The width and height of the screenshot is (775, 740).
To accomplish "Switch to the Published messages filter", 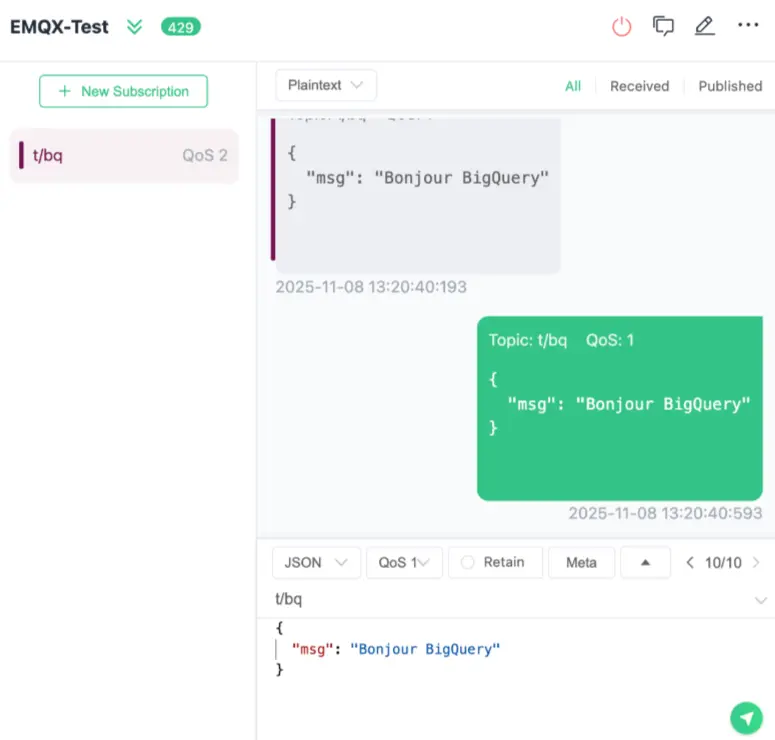I will click(730, 86).
